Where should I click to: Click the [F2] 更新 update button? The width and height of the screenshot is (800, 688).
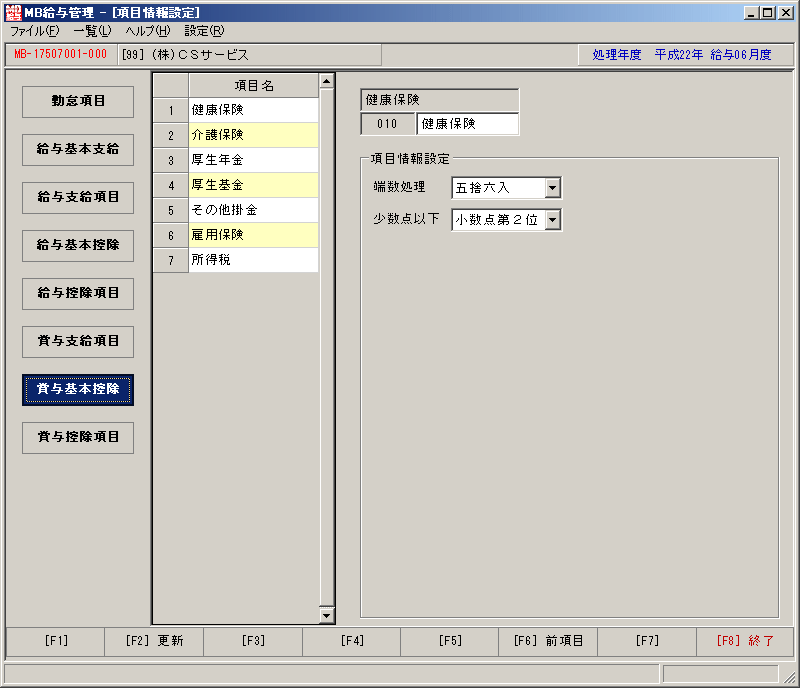[154, 641]
